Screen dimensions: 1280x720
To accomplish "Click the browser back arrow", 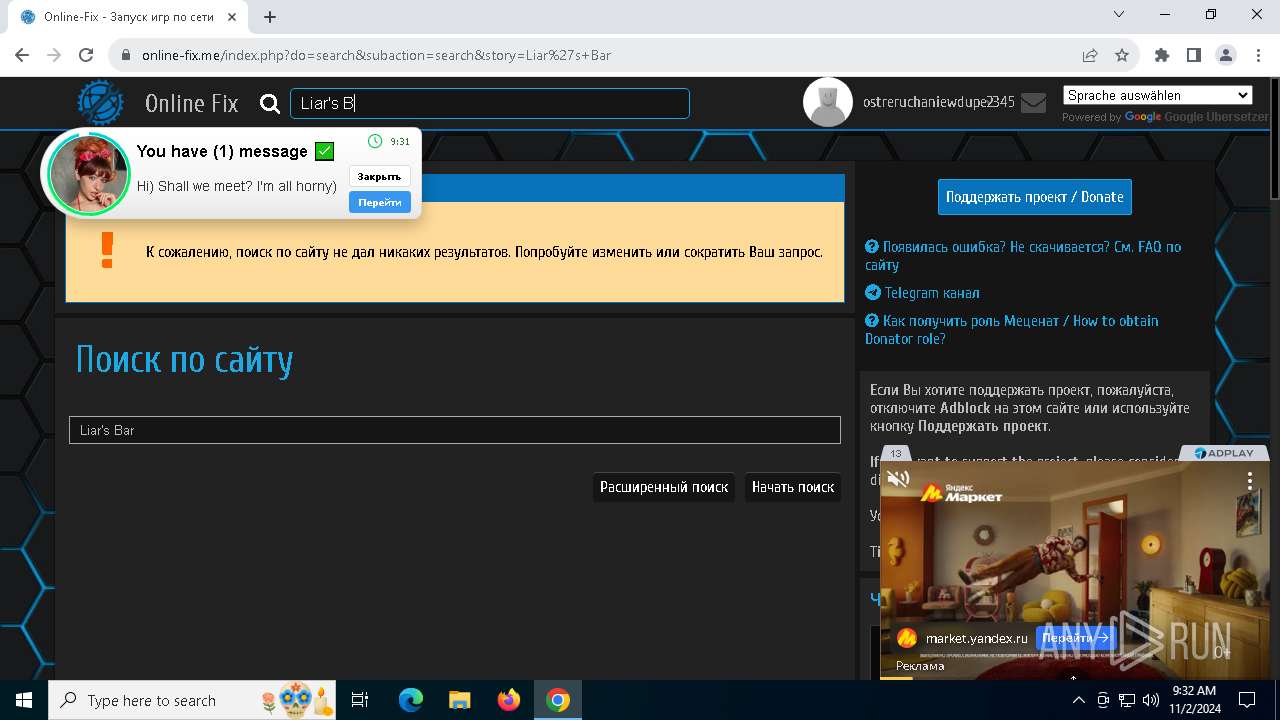I will [22, 55].
